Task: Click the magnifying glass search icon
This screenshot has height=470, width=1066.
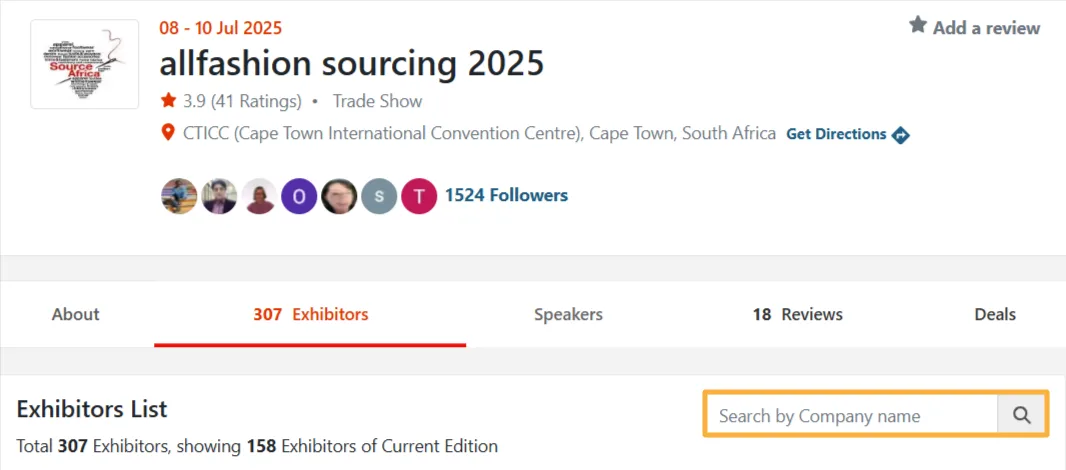Action: (1021, 415)
